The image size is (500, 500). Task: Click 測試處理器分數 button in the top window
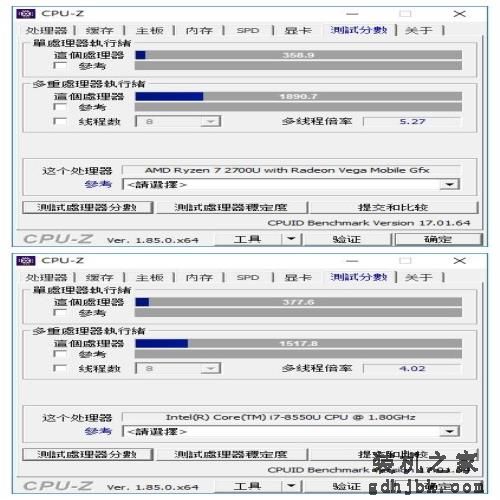pos(87,207)
